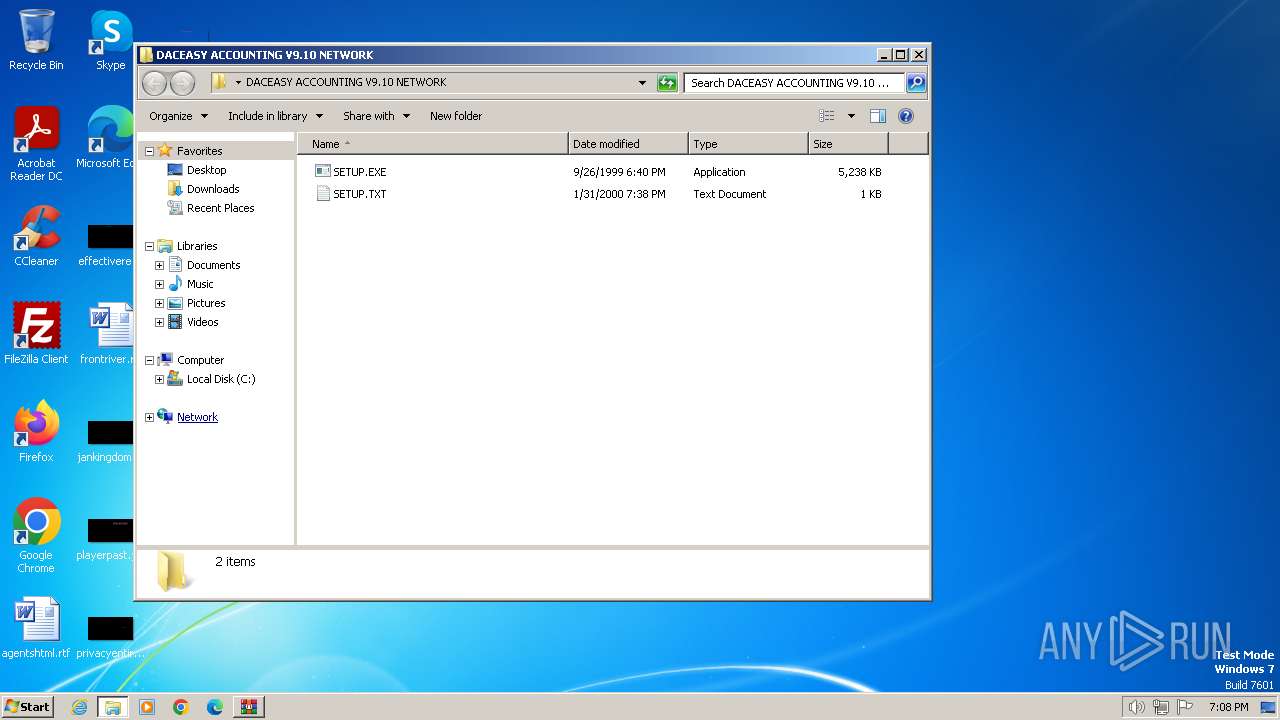The width and height of the screenshot is (1280, 720).
Task: Open the Organize dropdown menu
Action: click(179, 116)
